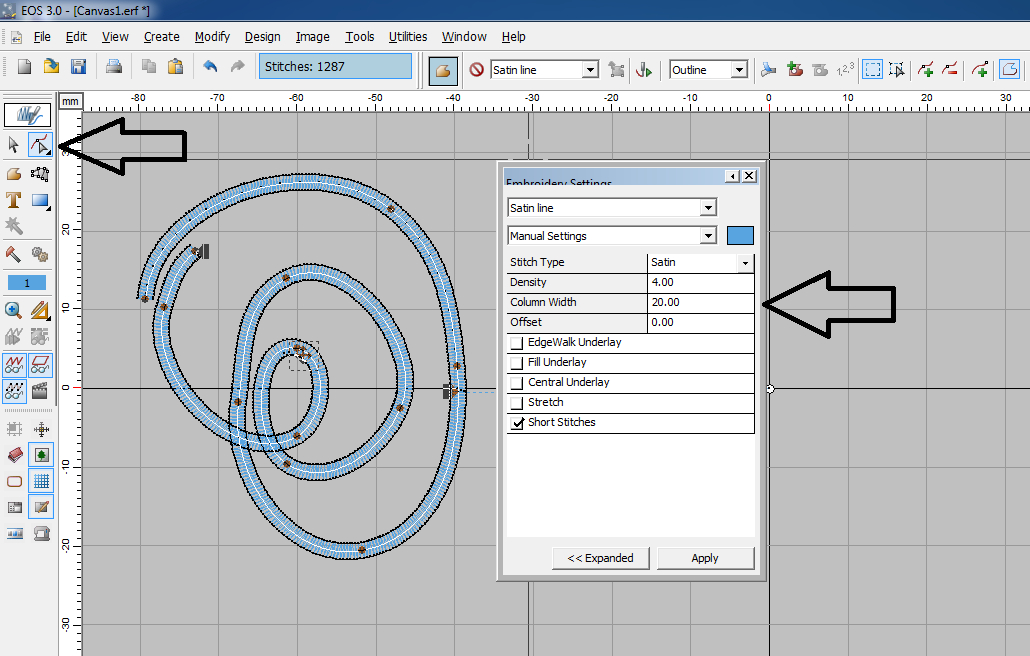Open the Manual Settings dropdown
1030x656 pixels.
pos(708,236)
